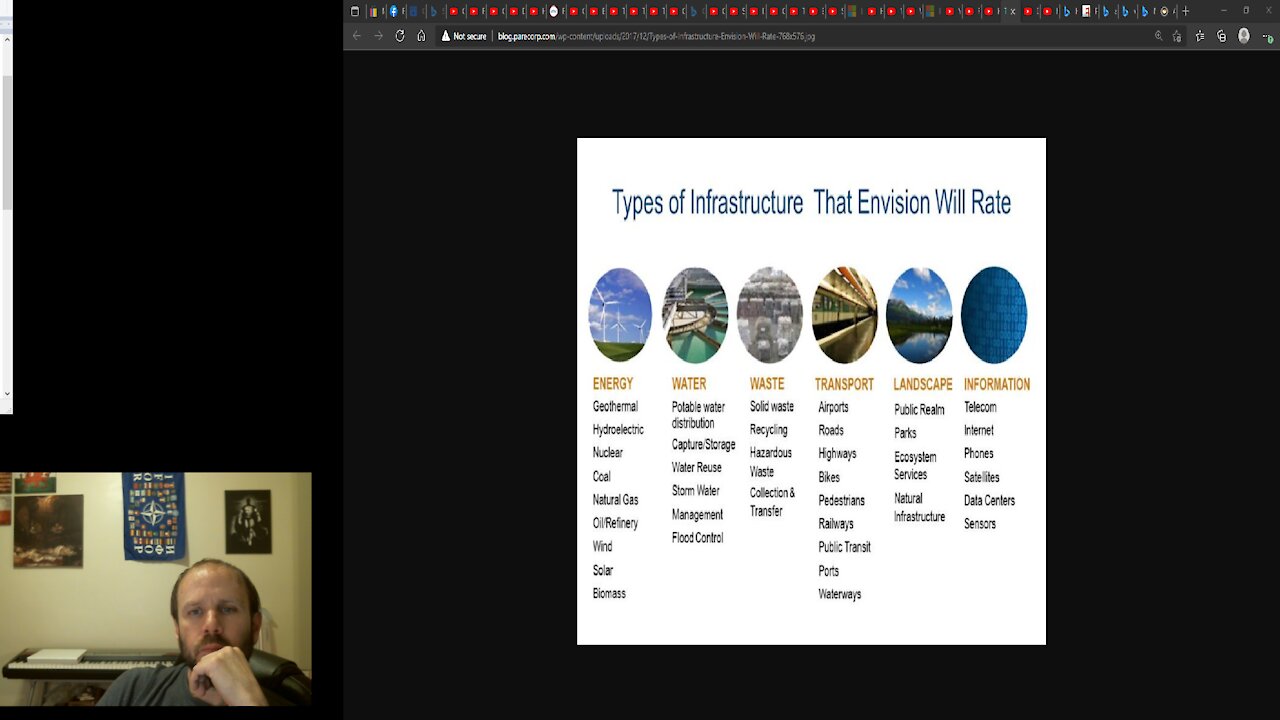Click the 'Nuclear' text

coord(608,453)
